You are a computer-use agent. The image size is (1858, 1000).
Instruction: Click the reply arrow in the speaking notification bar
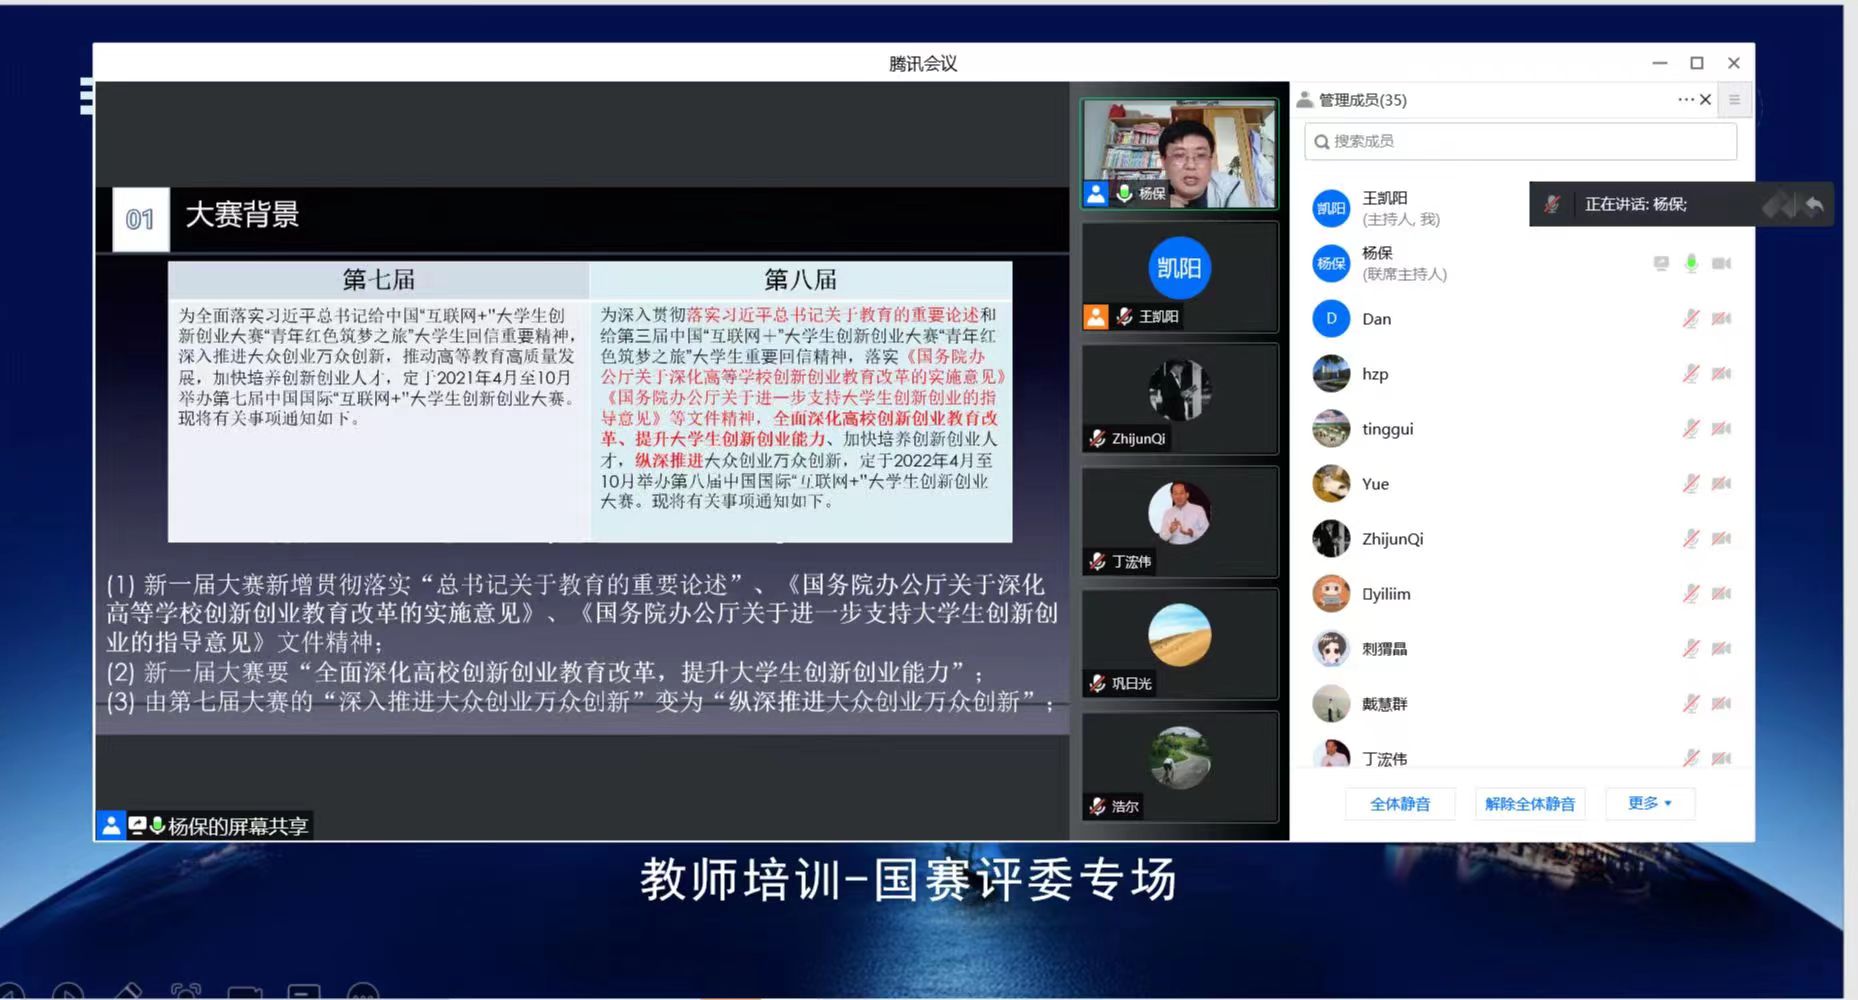click(x=1815, y=204)
